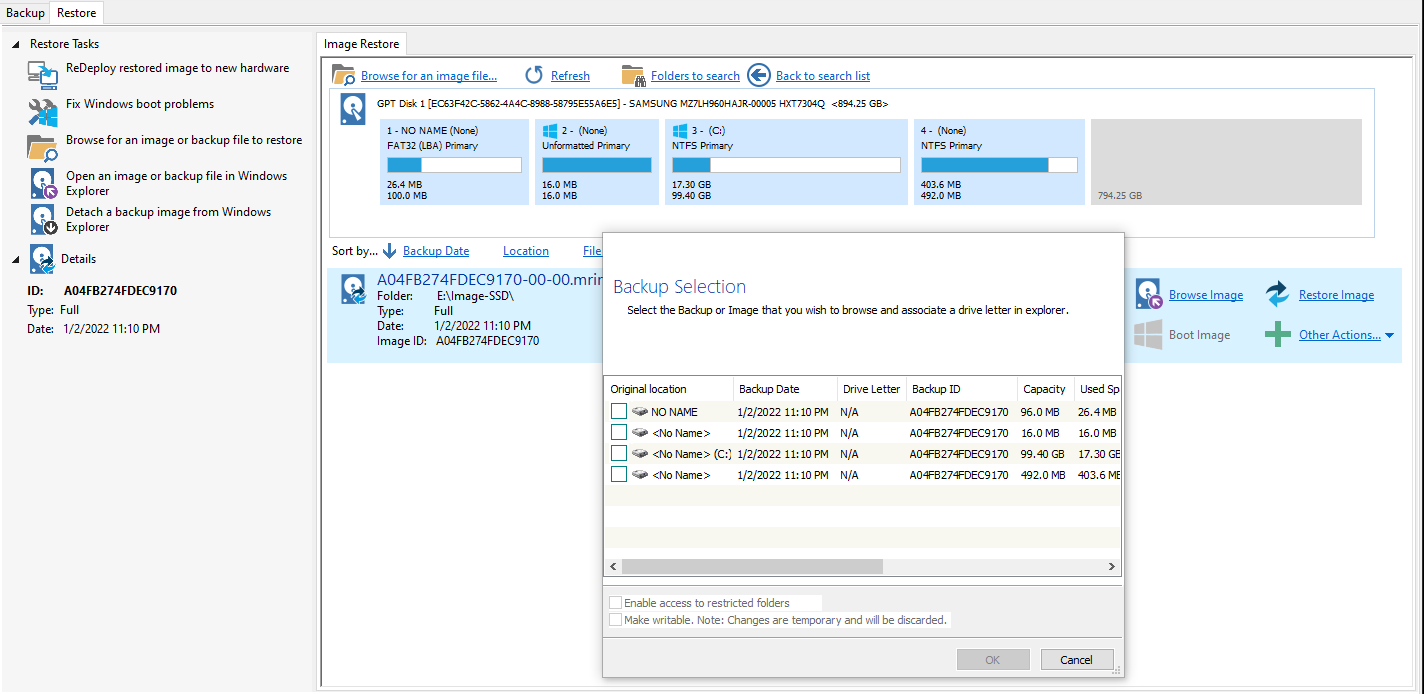Select the Image Restore tab

(x=361, y=44)
